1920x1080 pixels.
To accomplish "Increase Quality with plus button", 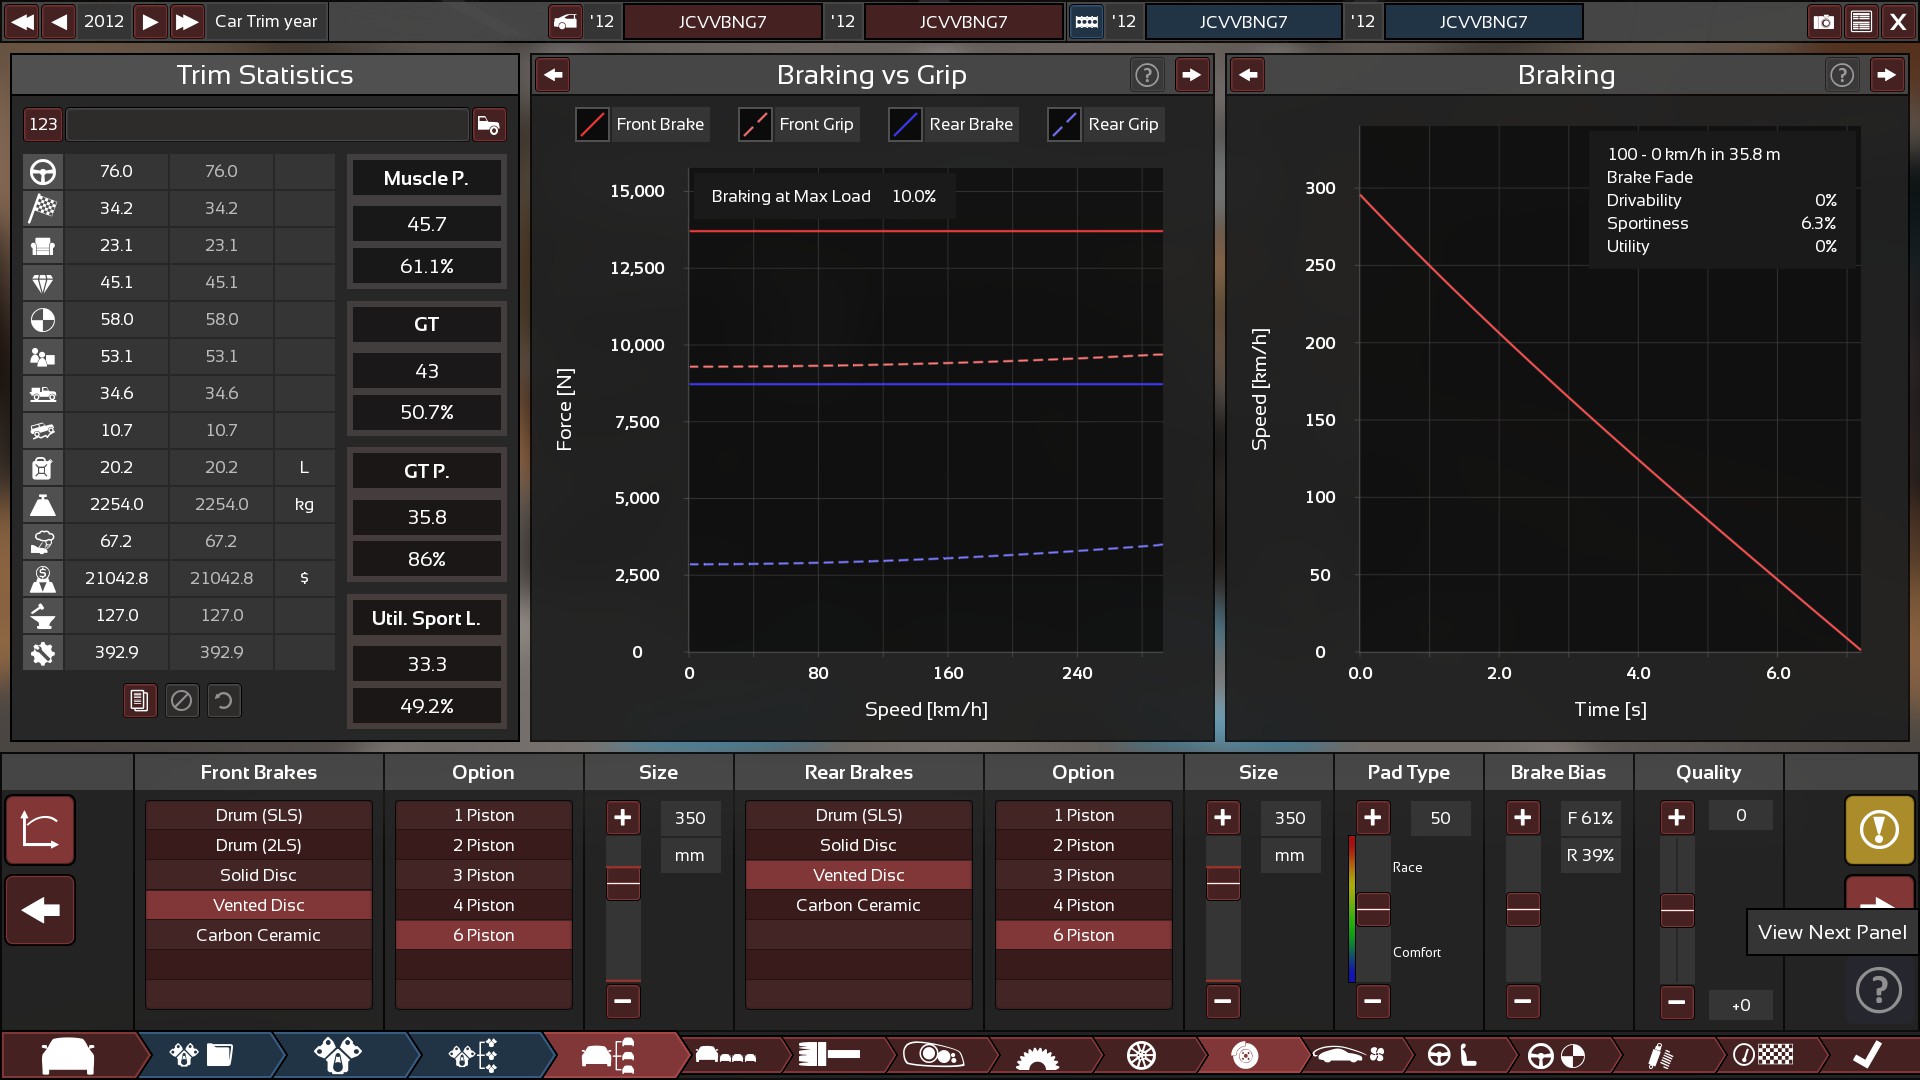I will click(1677, 818).
